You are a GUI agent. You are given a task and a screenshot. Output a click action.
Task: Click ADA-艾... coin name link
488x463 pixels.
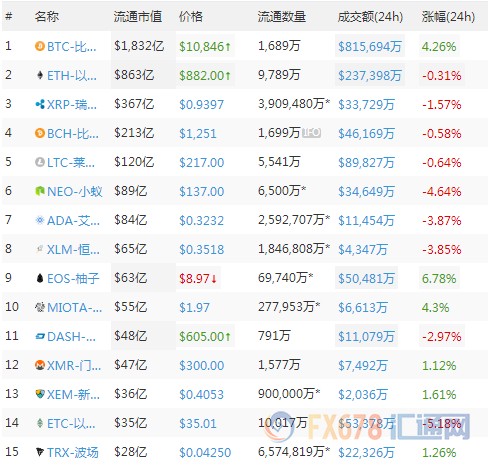pyautogui.click(x=73, y=221)
